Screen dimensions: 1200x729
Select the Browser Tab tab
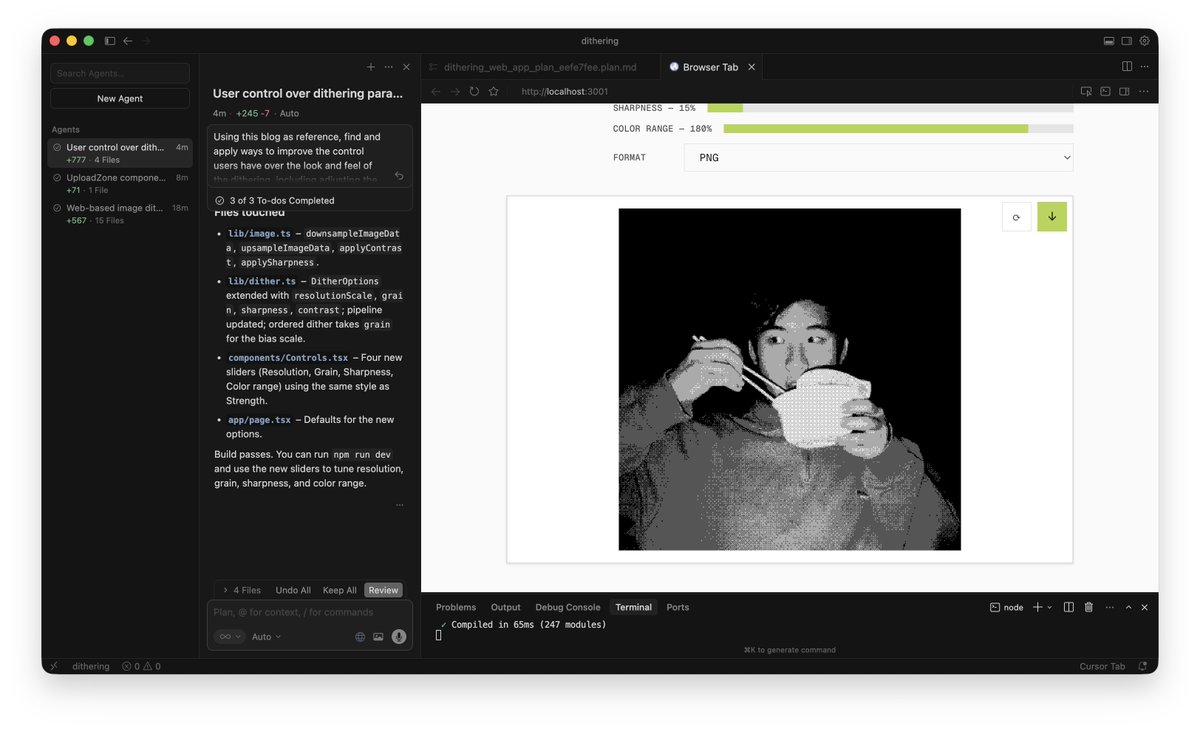click(710, 67)
